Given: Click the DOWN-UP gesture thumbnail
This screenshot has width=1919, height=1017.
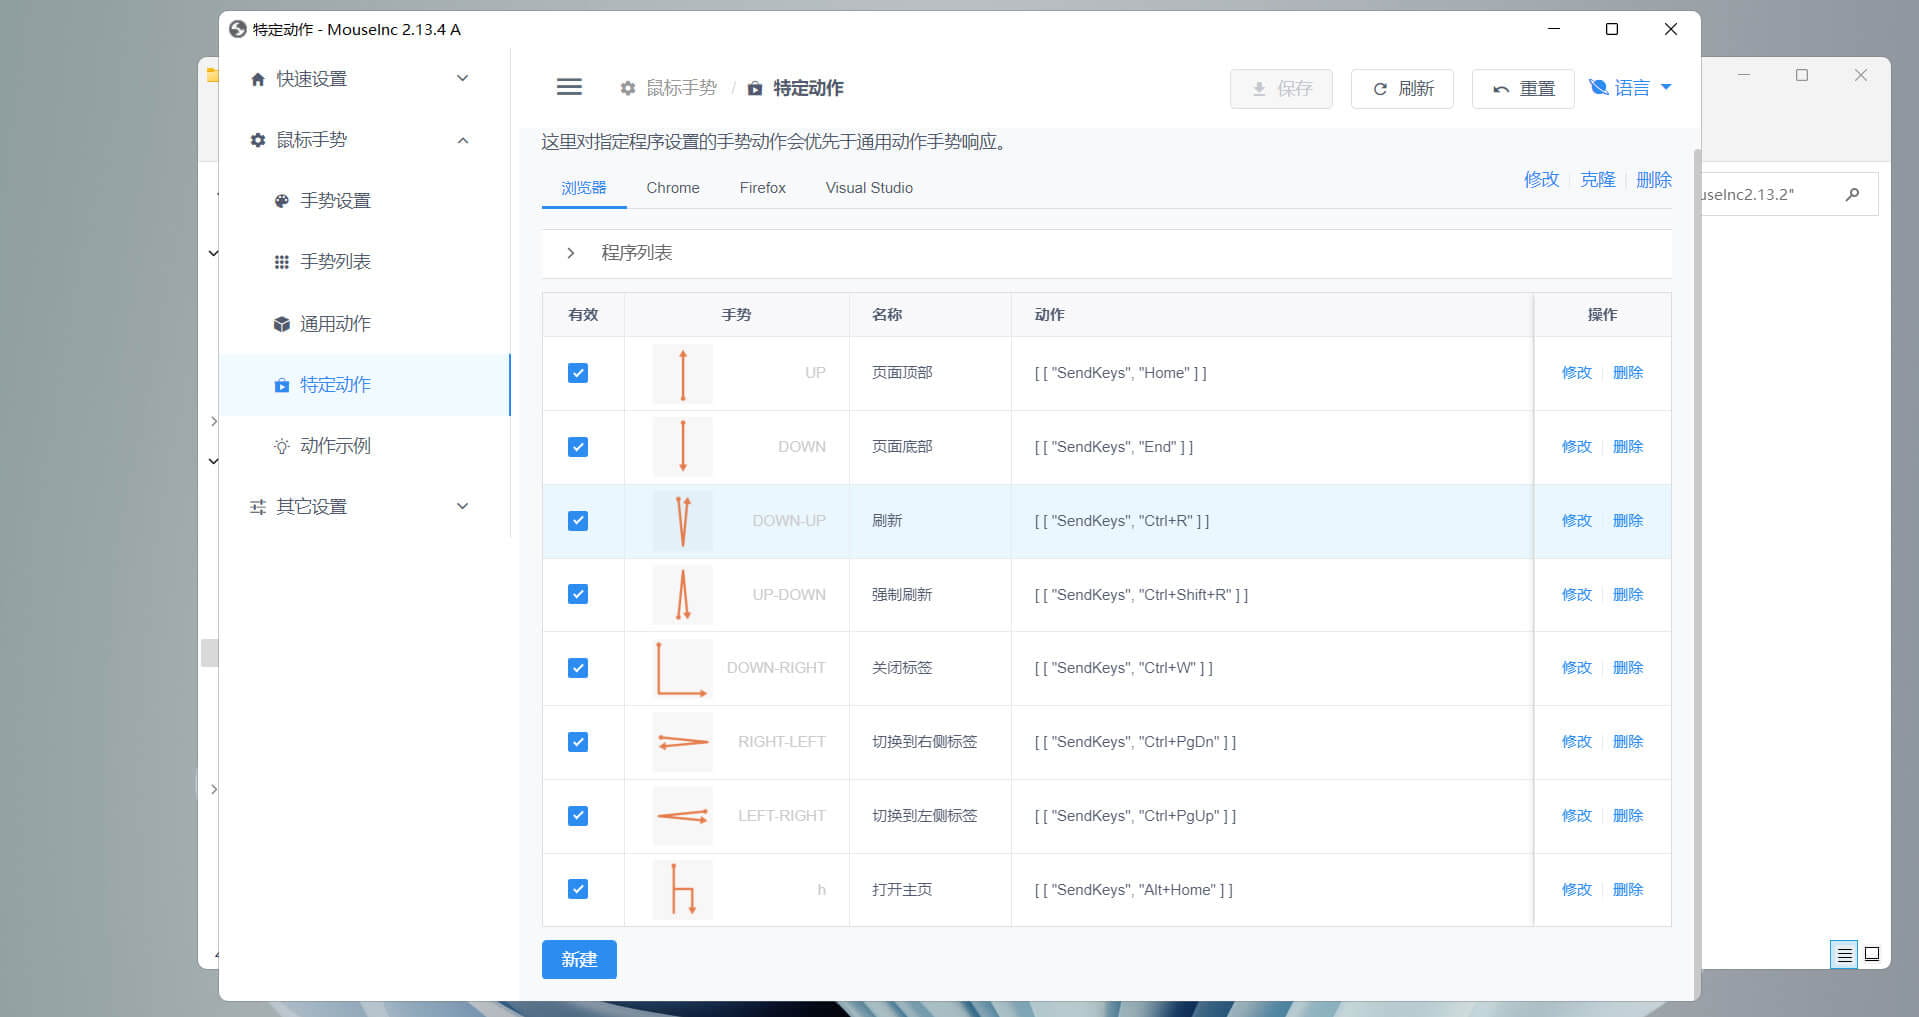Looking at the screenshot, I should [683, 521].
